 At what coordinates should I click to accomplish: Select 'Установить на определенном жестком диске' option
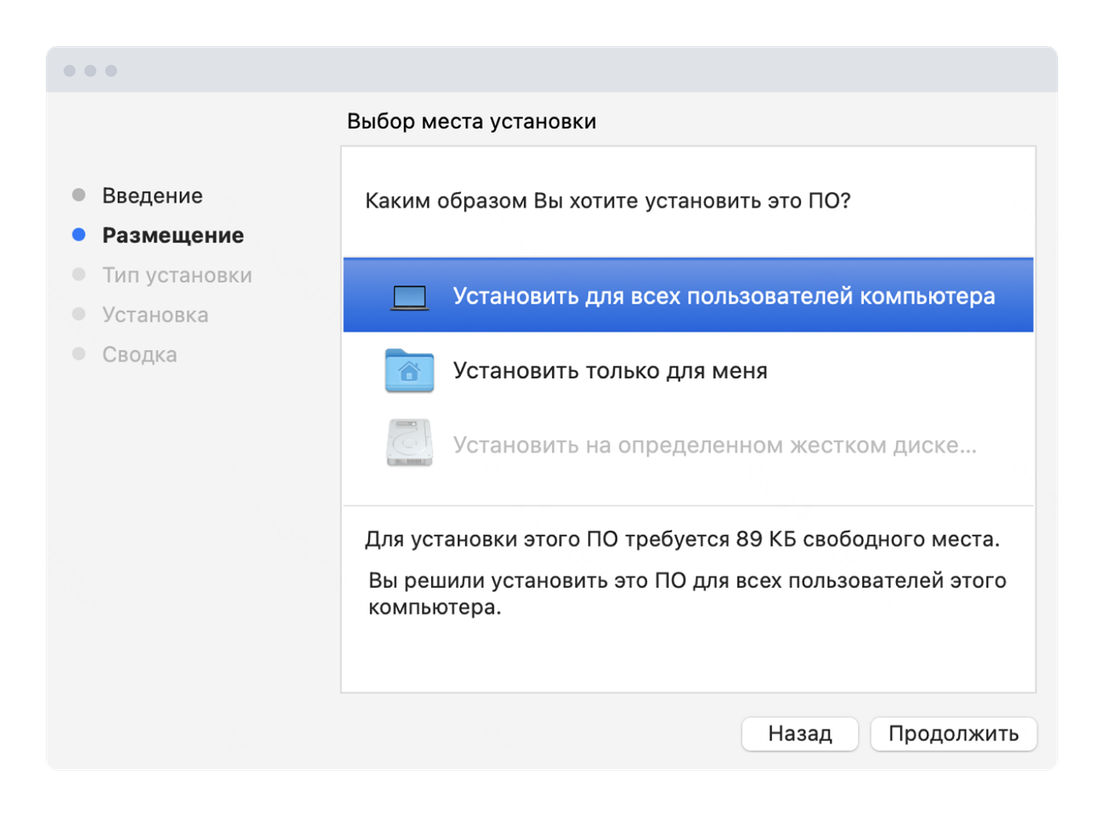714,445
